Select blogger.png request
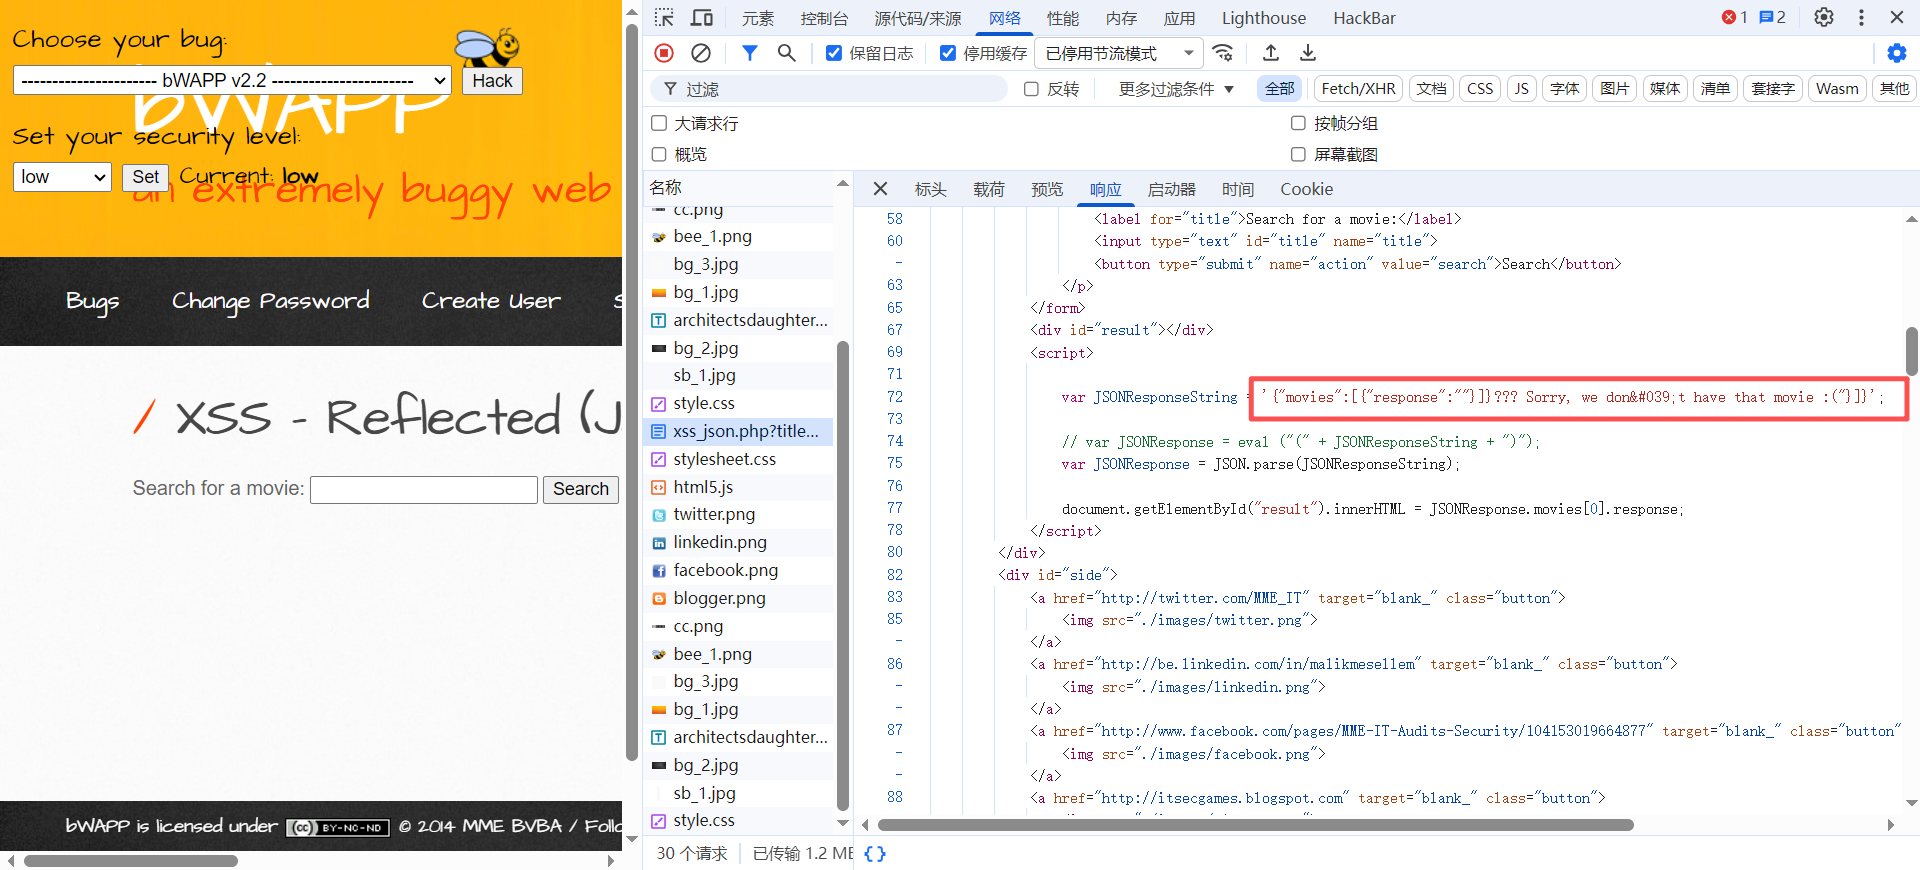The width and height of the screenshot is (1920, 870). click(739, 598)
